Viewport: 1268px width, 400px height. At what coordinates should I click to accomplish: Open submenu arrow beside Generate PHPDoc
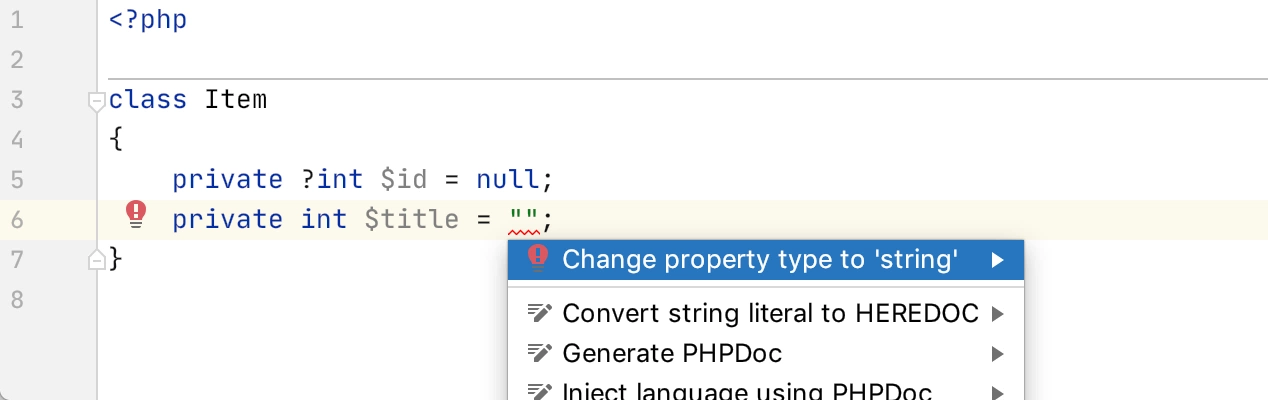(997, 353)
